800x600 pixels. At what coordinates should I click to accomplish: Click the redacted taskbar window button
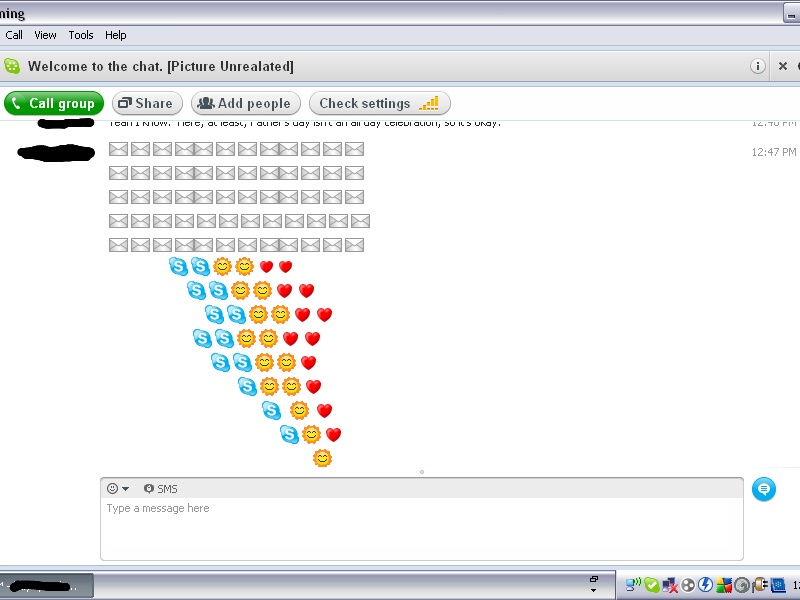[x=46, y=586]
